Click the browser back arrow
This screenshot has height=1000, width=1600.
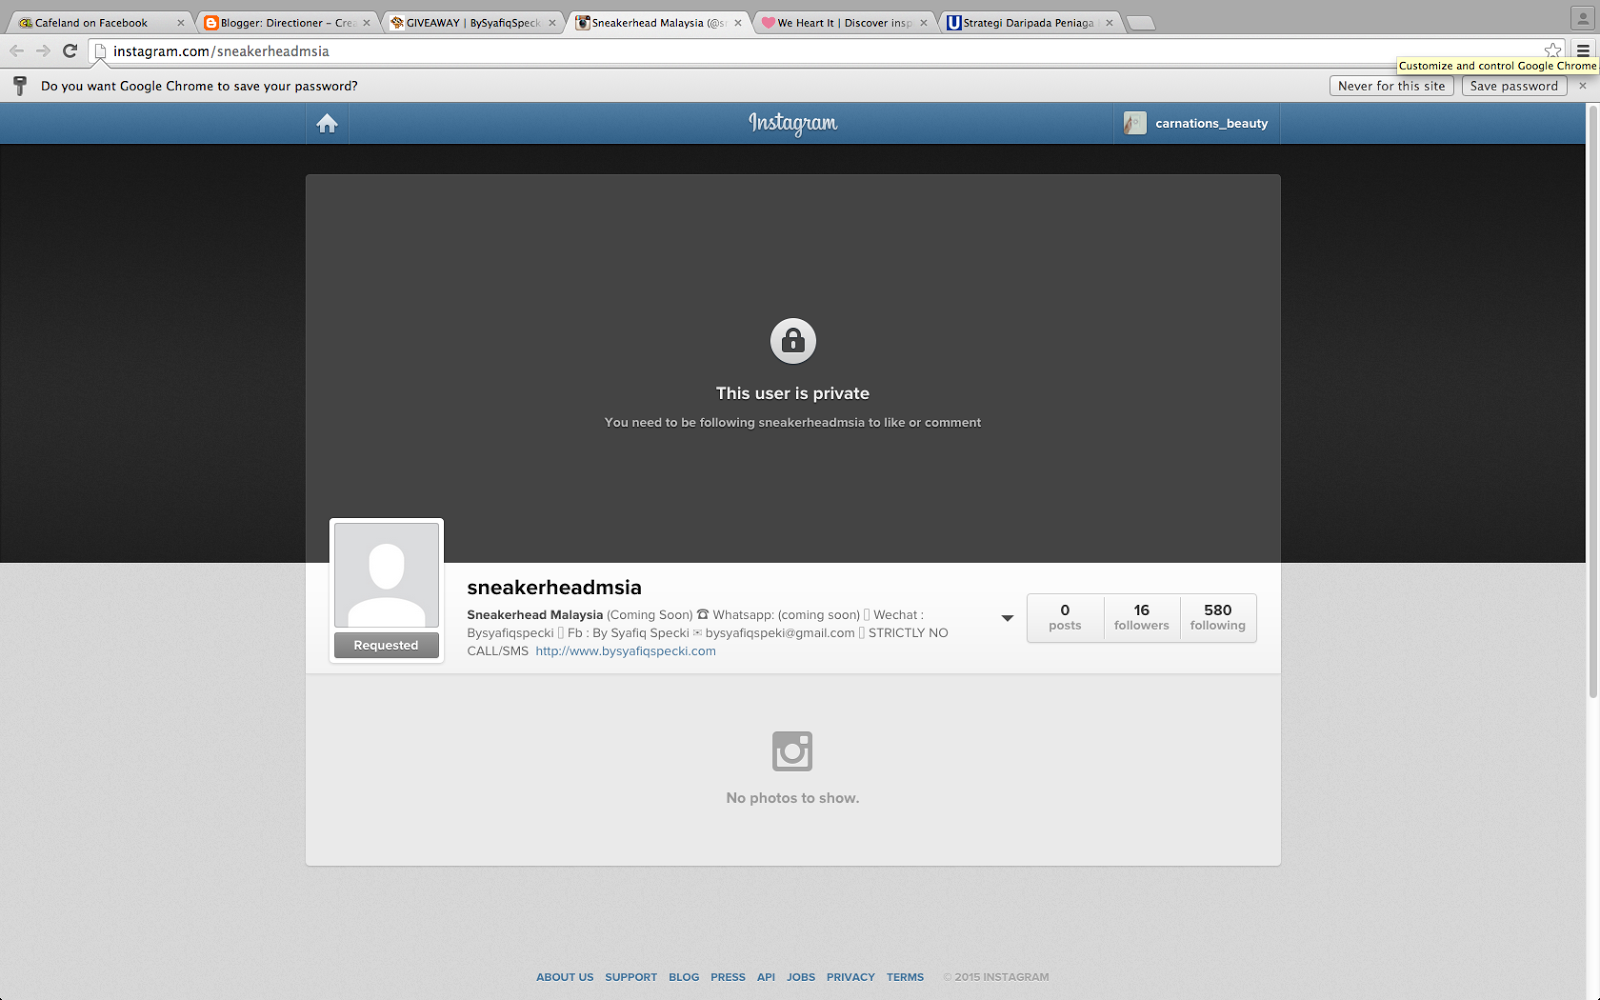[17, 51]
